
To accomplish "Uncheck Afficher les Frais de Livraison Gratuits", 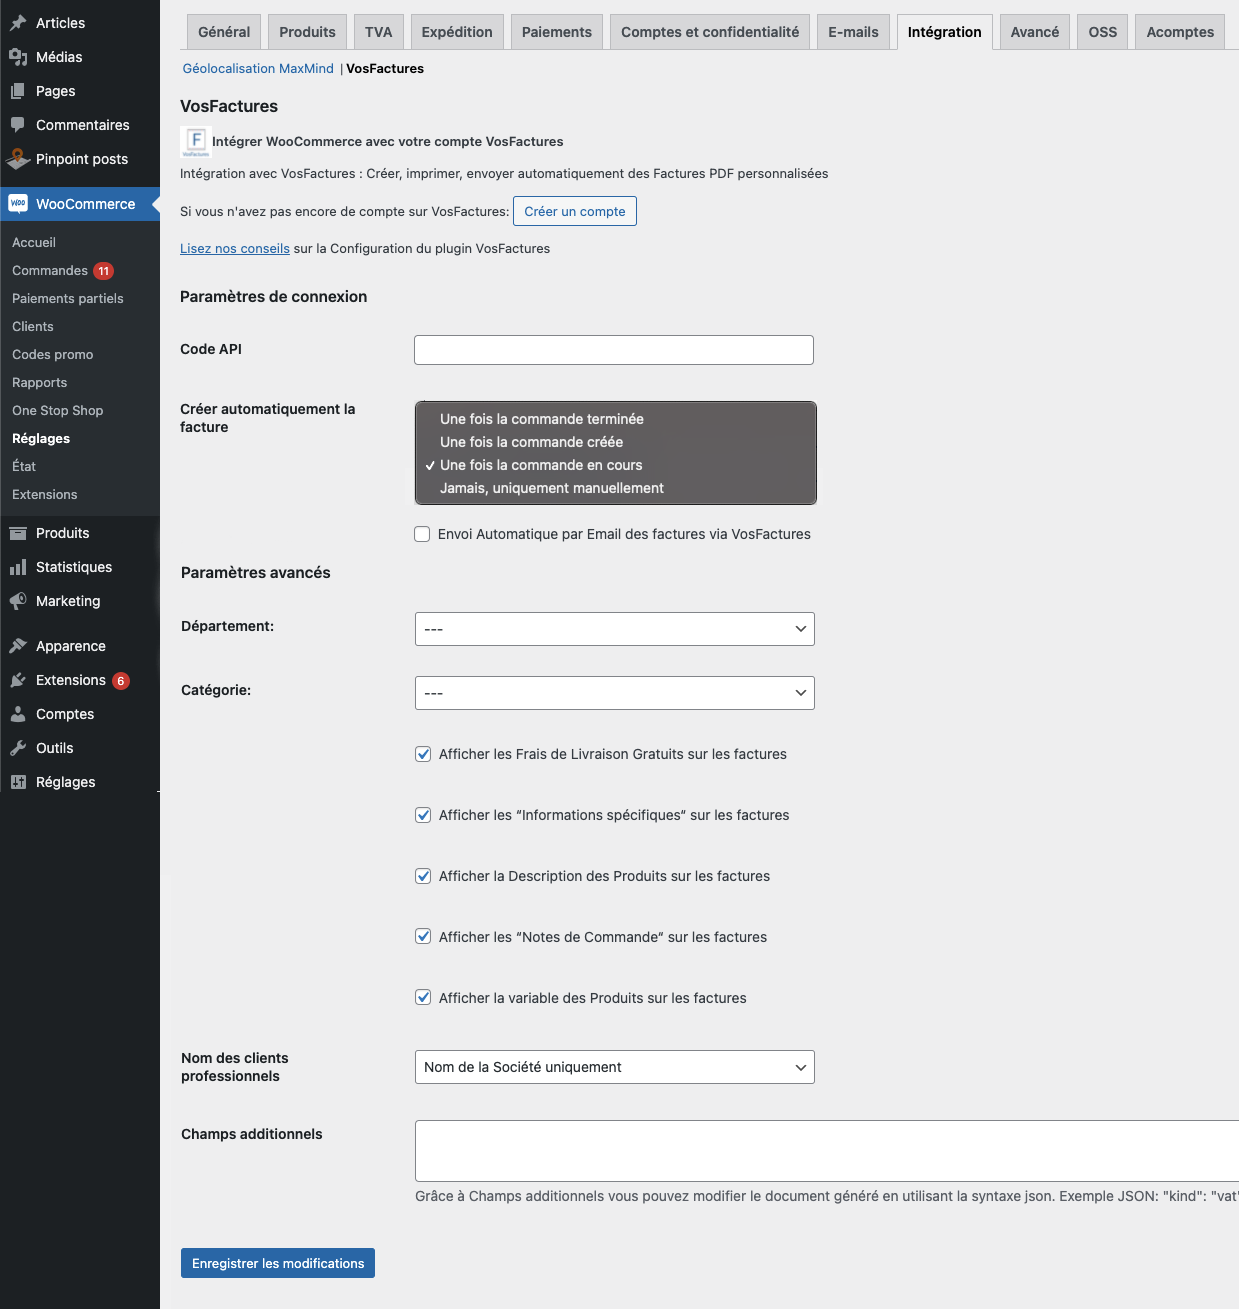I will coord(423,754).
